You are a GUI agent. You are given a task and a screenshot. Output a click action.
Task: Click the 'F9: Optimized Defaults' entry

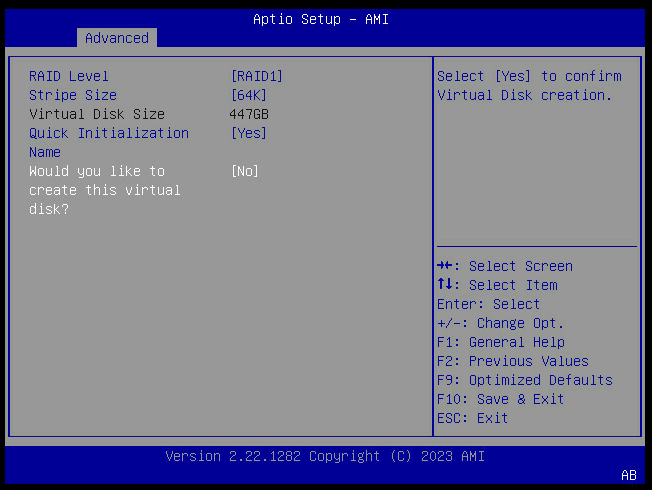(x=525, y=380)
